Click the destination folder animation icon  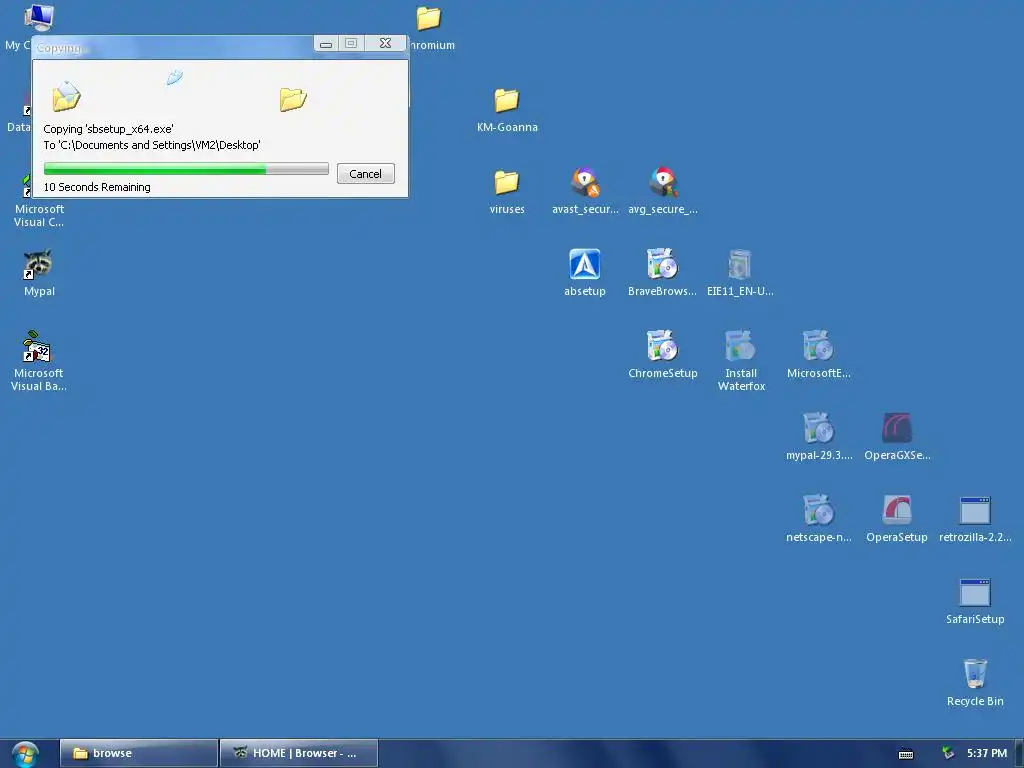[x=293, y=99]
